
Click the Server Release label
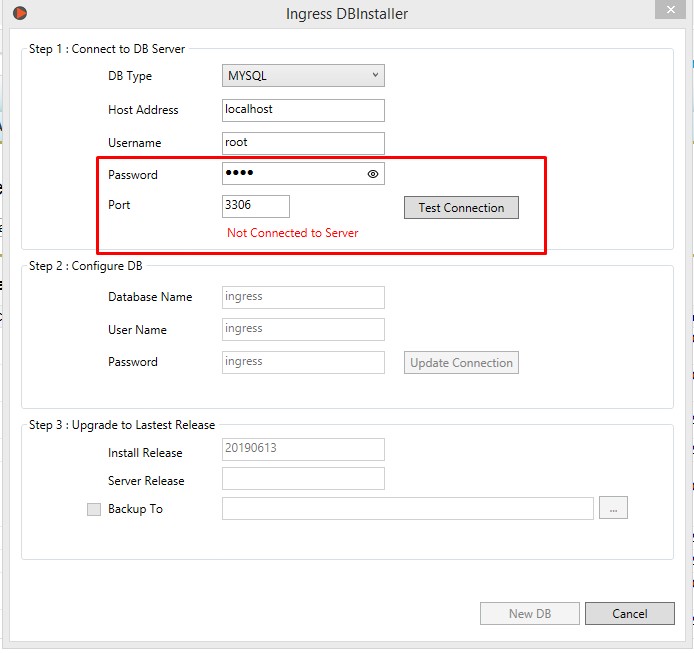146,480
